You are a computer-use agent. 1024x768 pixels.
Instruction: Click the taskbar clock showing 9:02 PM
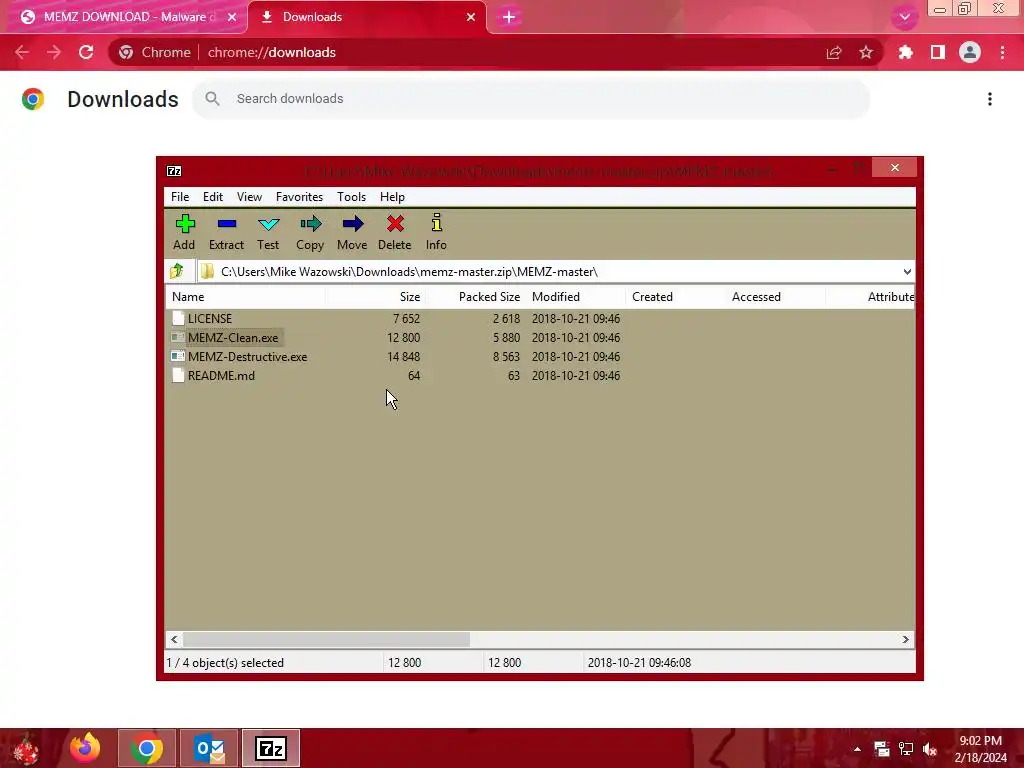click(980, 749)
